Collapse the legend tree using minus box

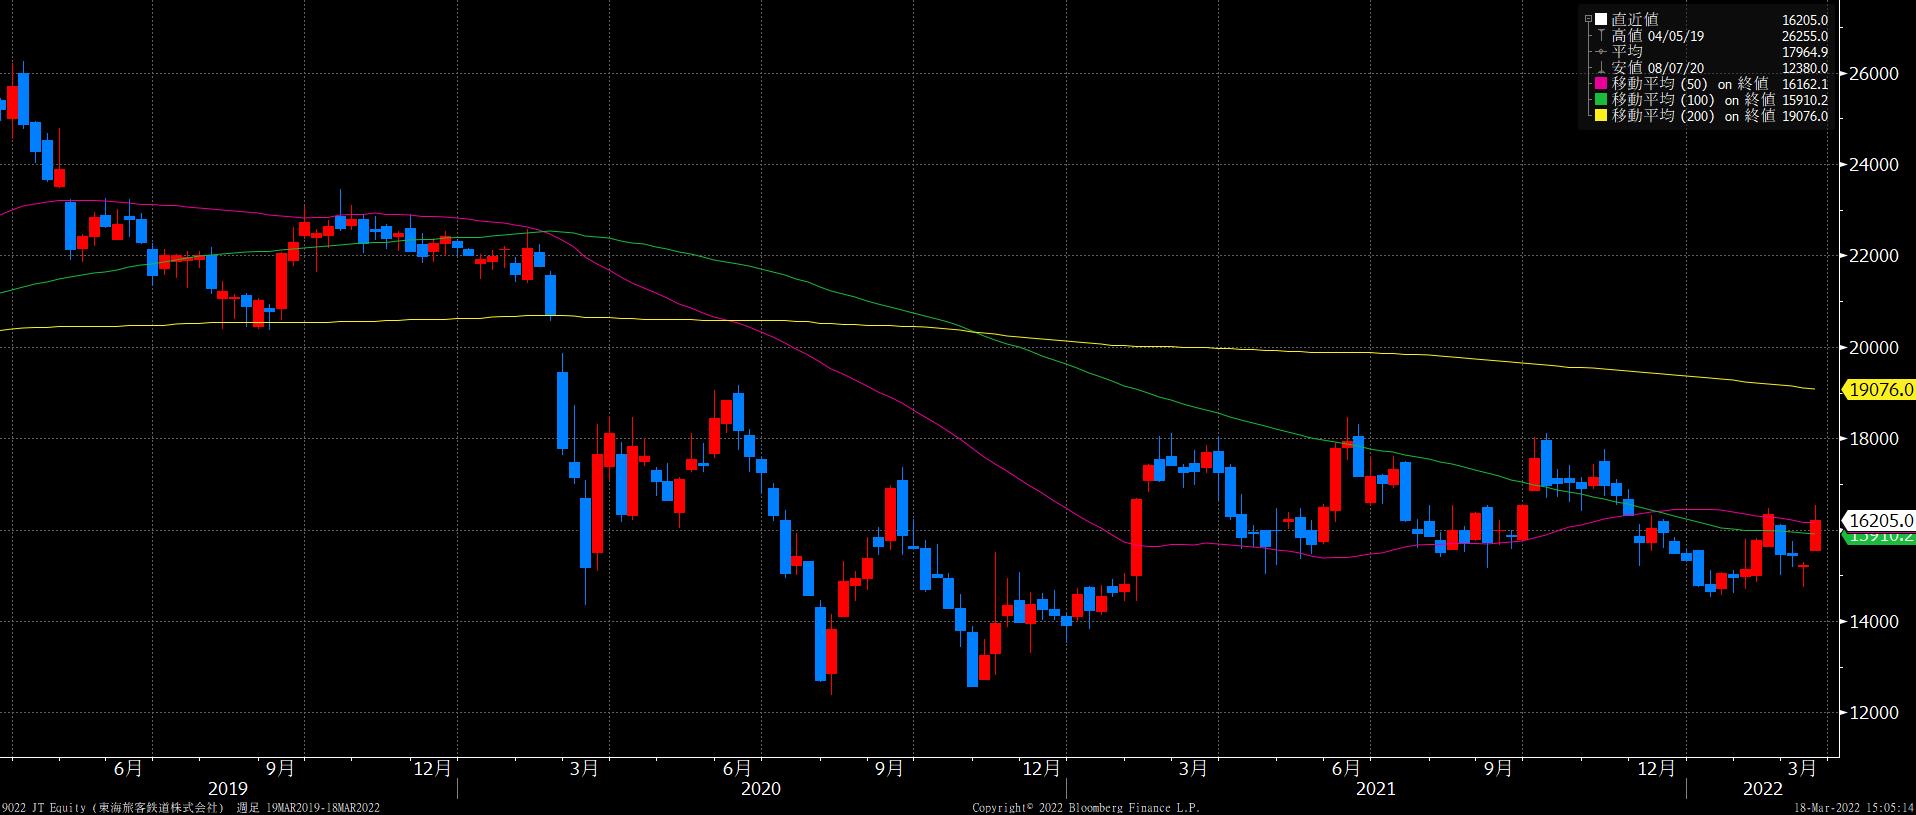[x=1589, y=19]
